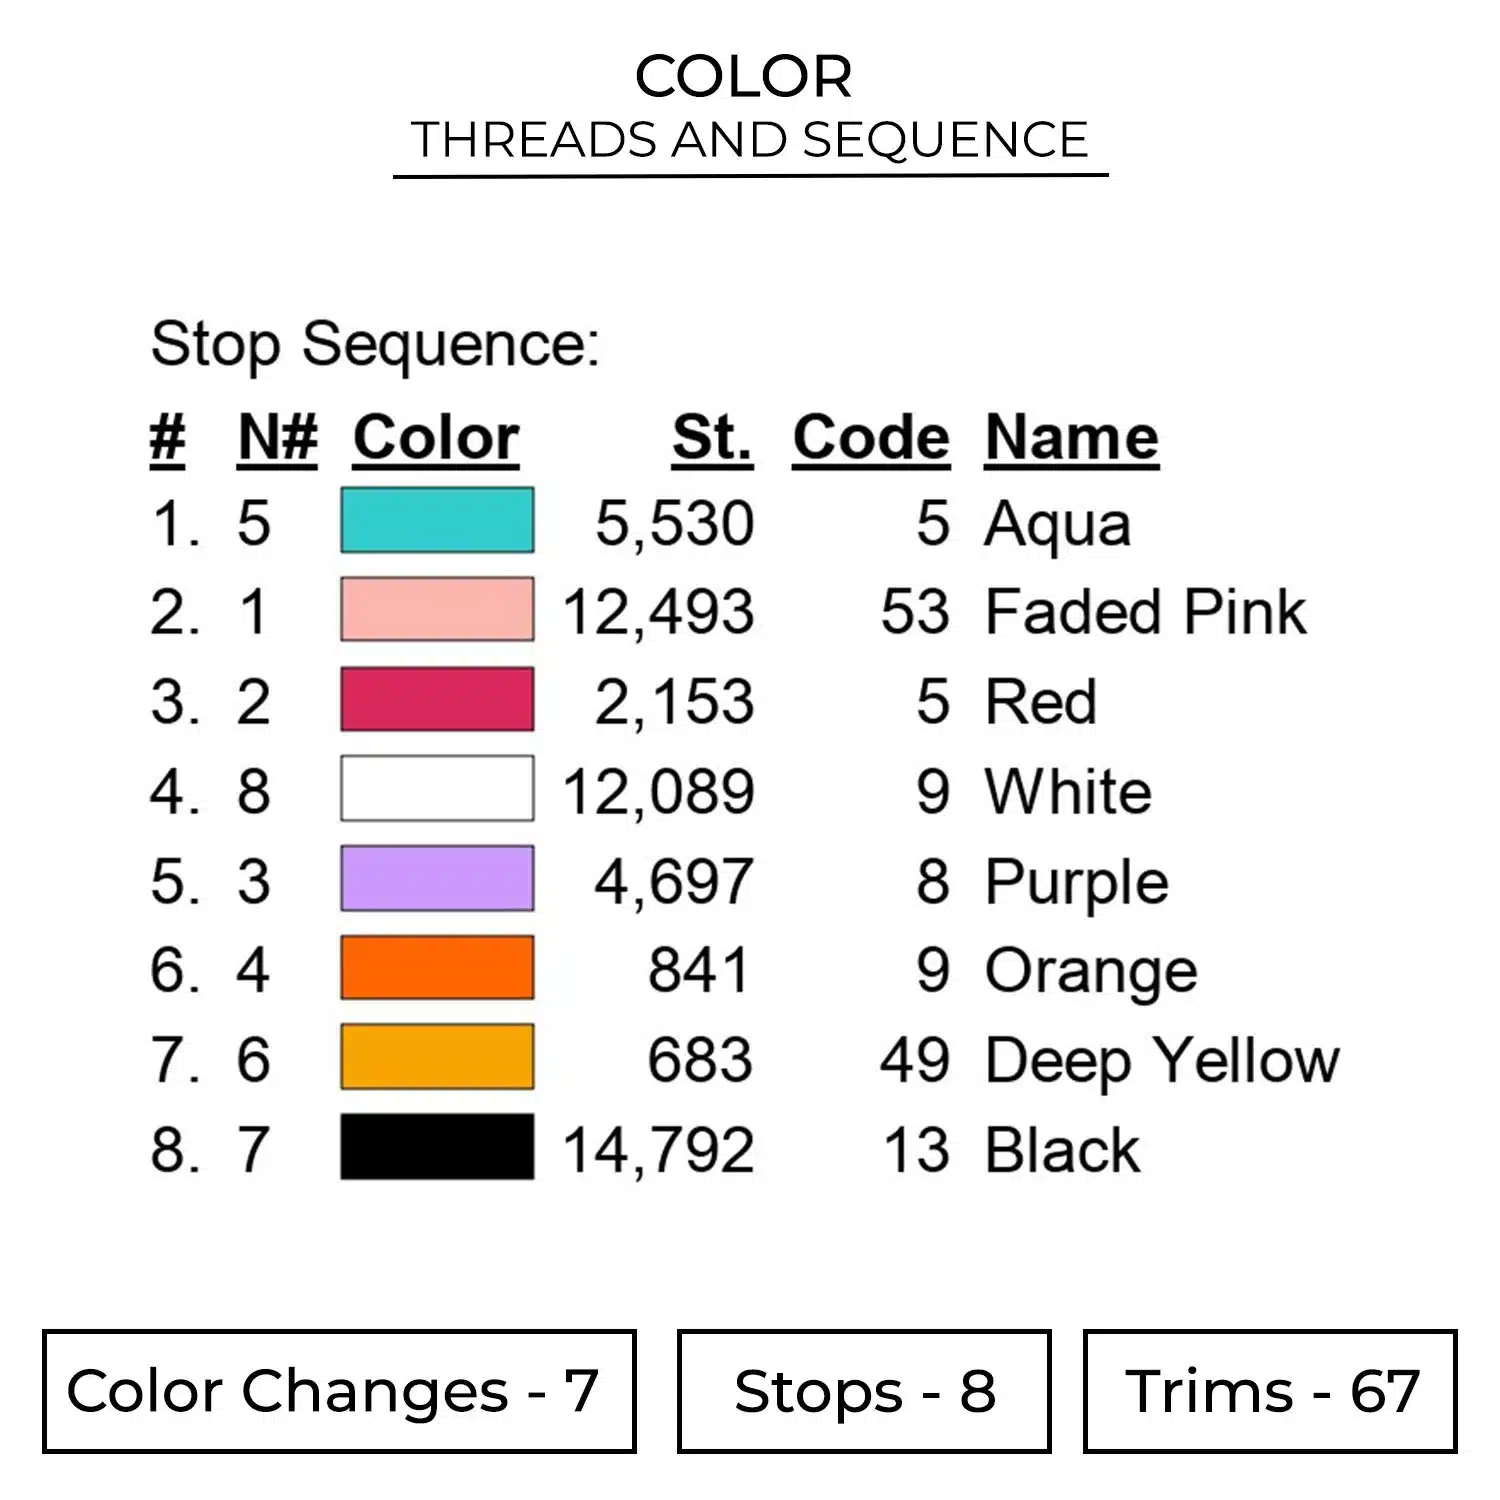Select the Deep Yellow name text
1500x1500 pixels.
coord(1162,1061)
